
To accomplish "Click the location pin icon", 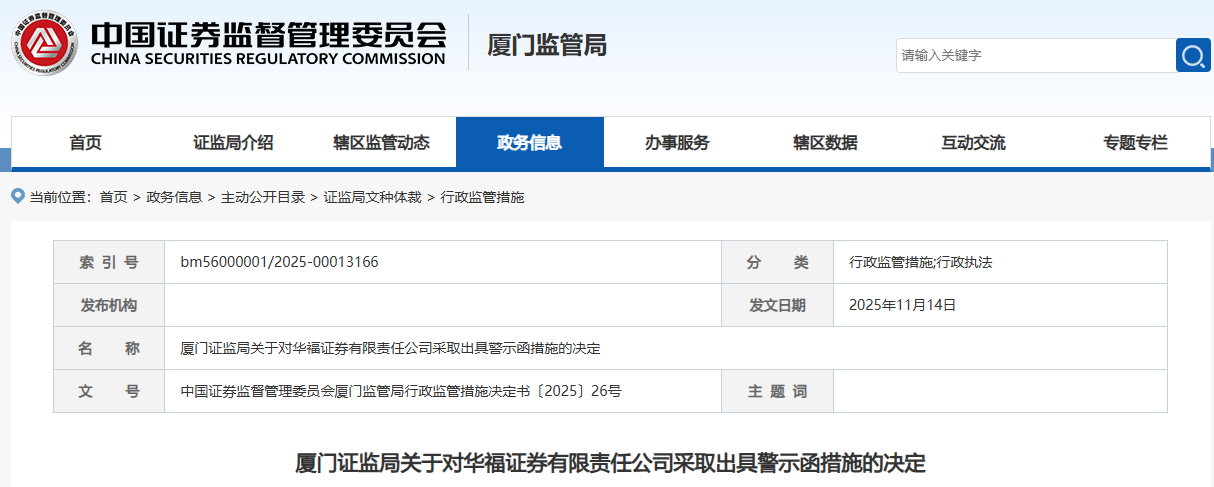I will 18,196.
